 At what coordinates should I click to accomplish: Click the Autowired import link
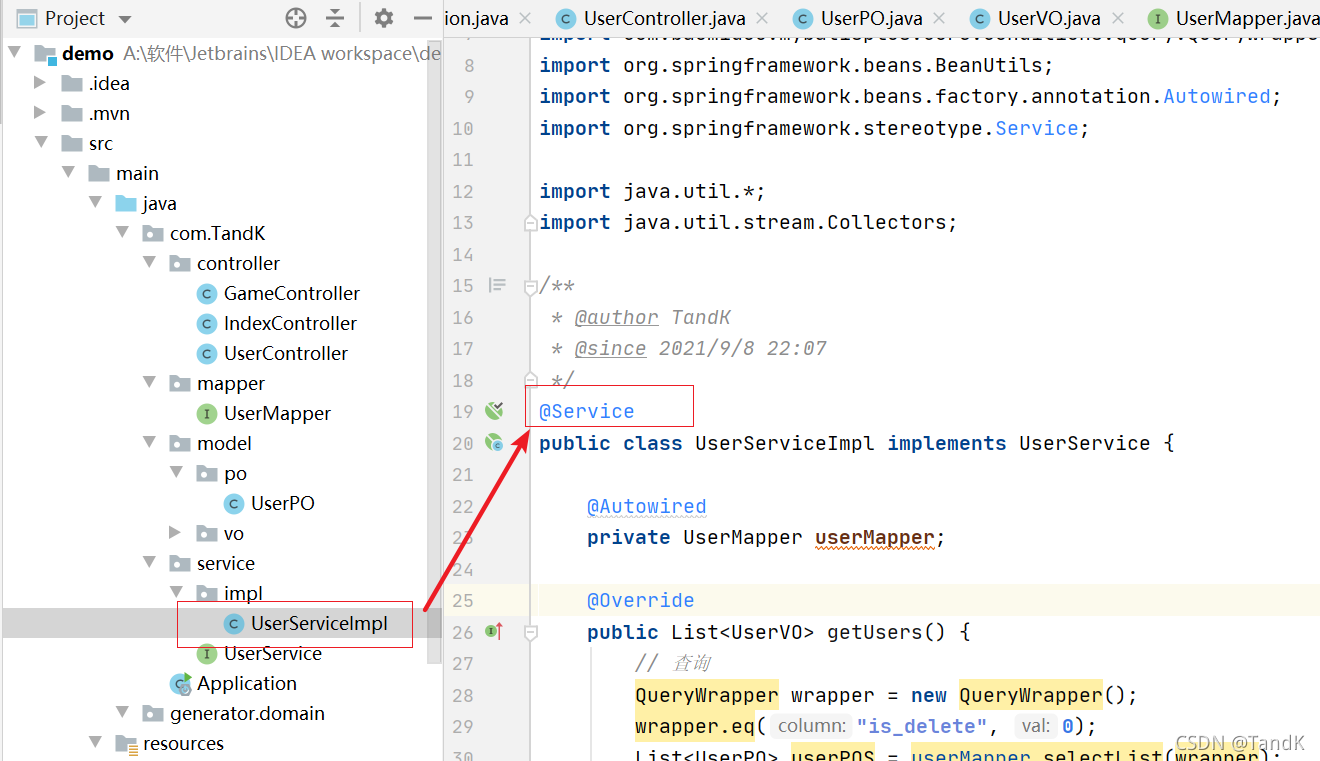(x=1217, y=97)
